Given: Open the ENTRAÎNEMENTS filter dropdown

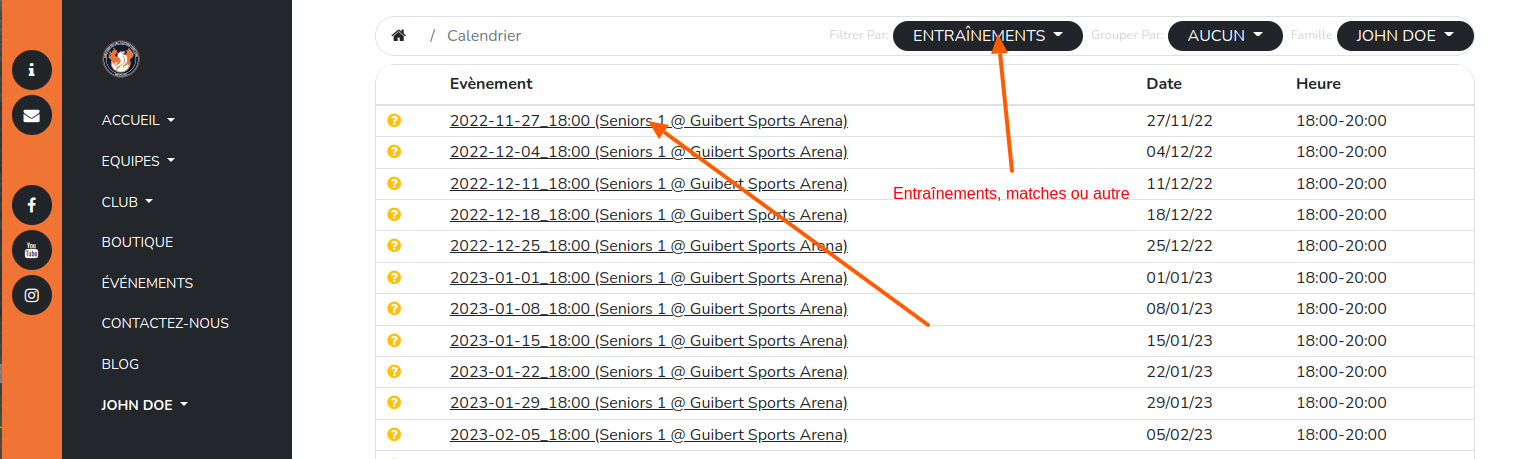Looking at the screenshot, I should pos(987,36).
